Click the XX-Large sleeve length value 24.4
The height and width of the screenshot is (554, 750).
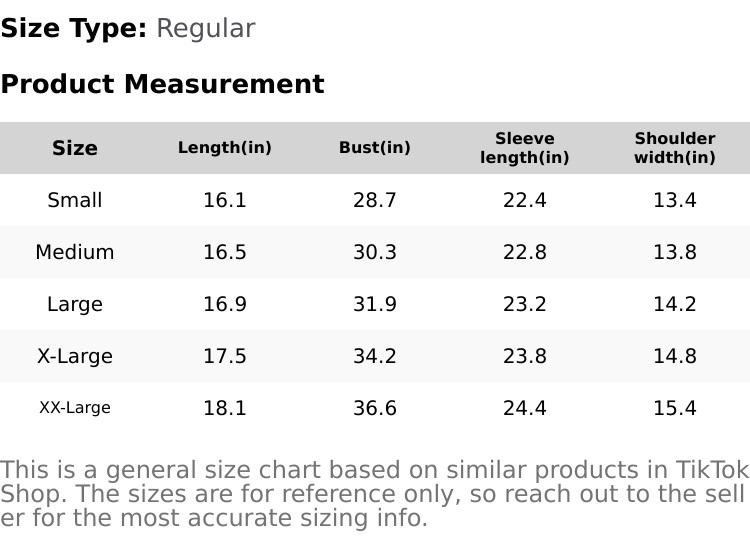[x=525, y=408]
